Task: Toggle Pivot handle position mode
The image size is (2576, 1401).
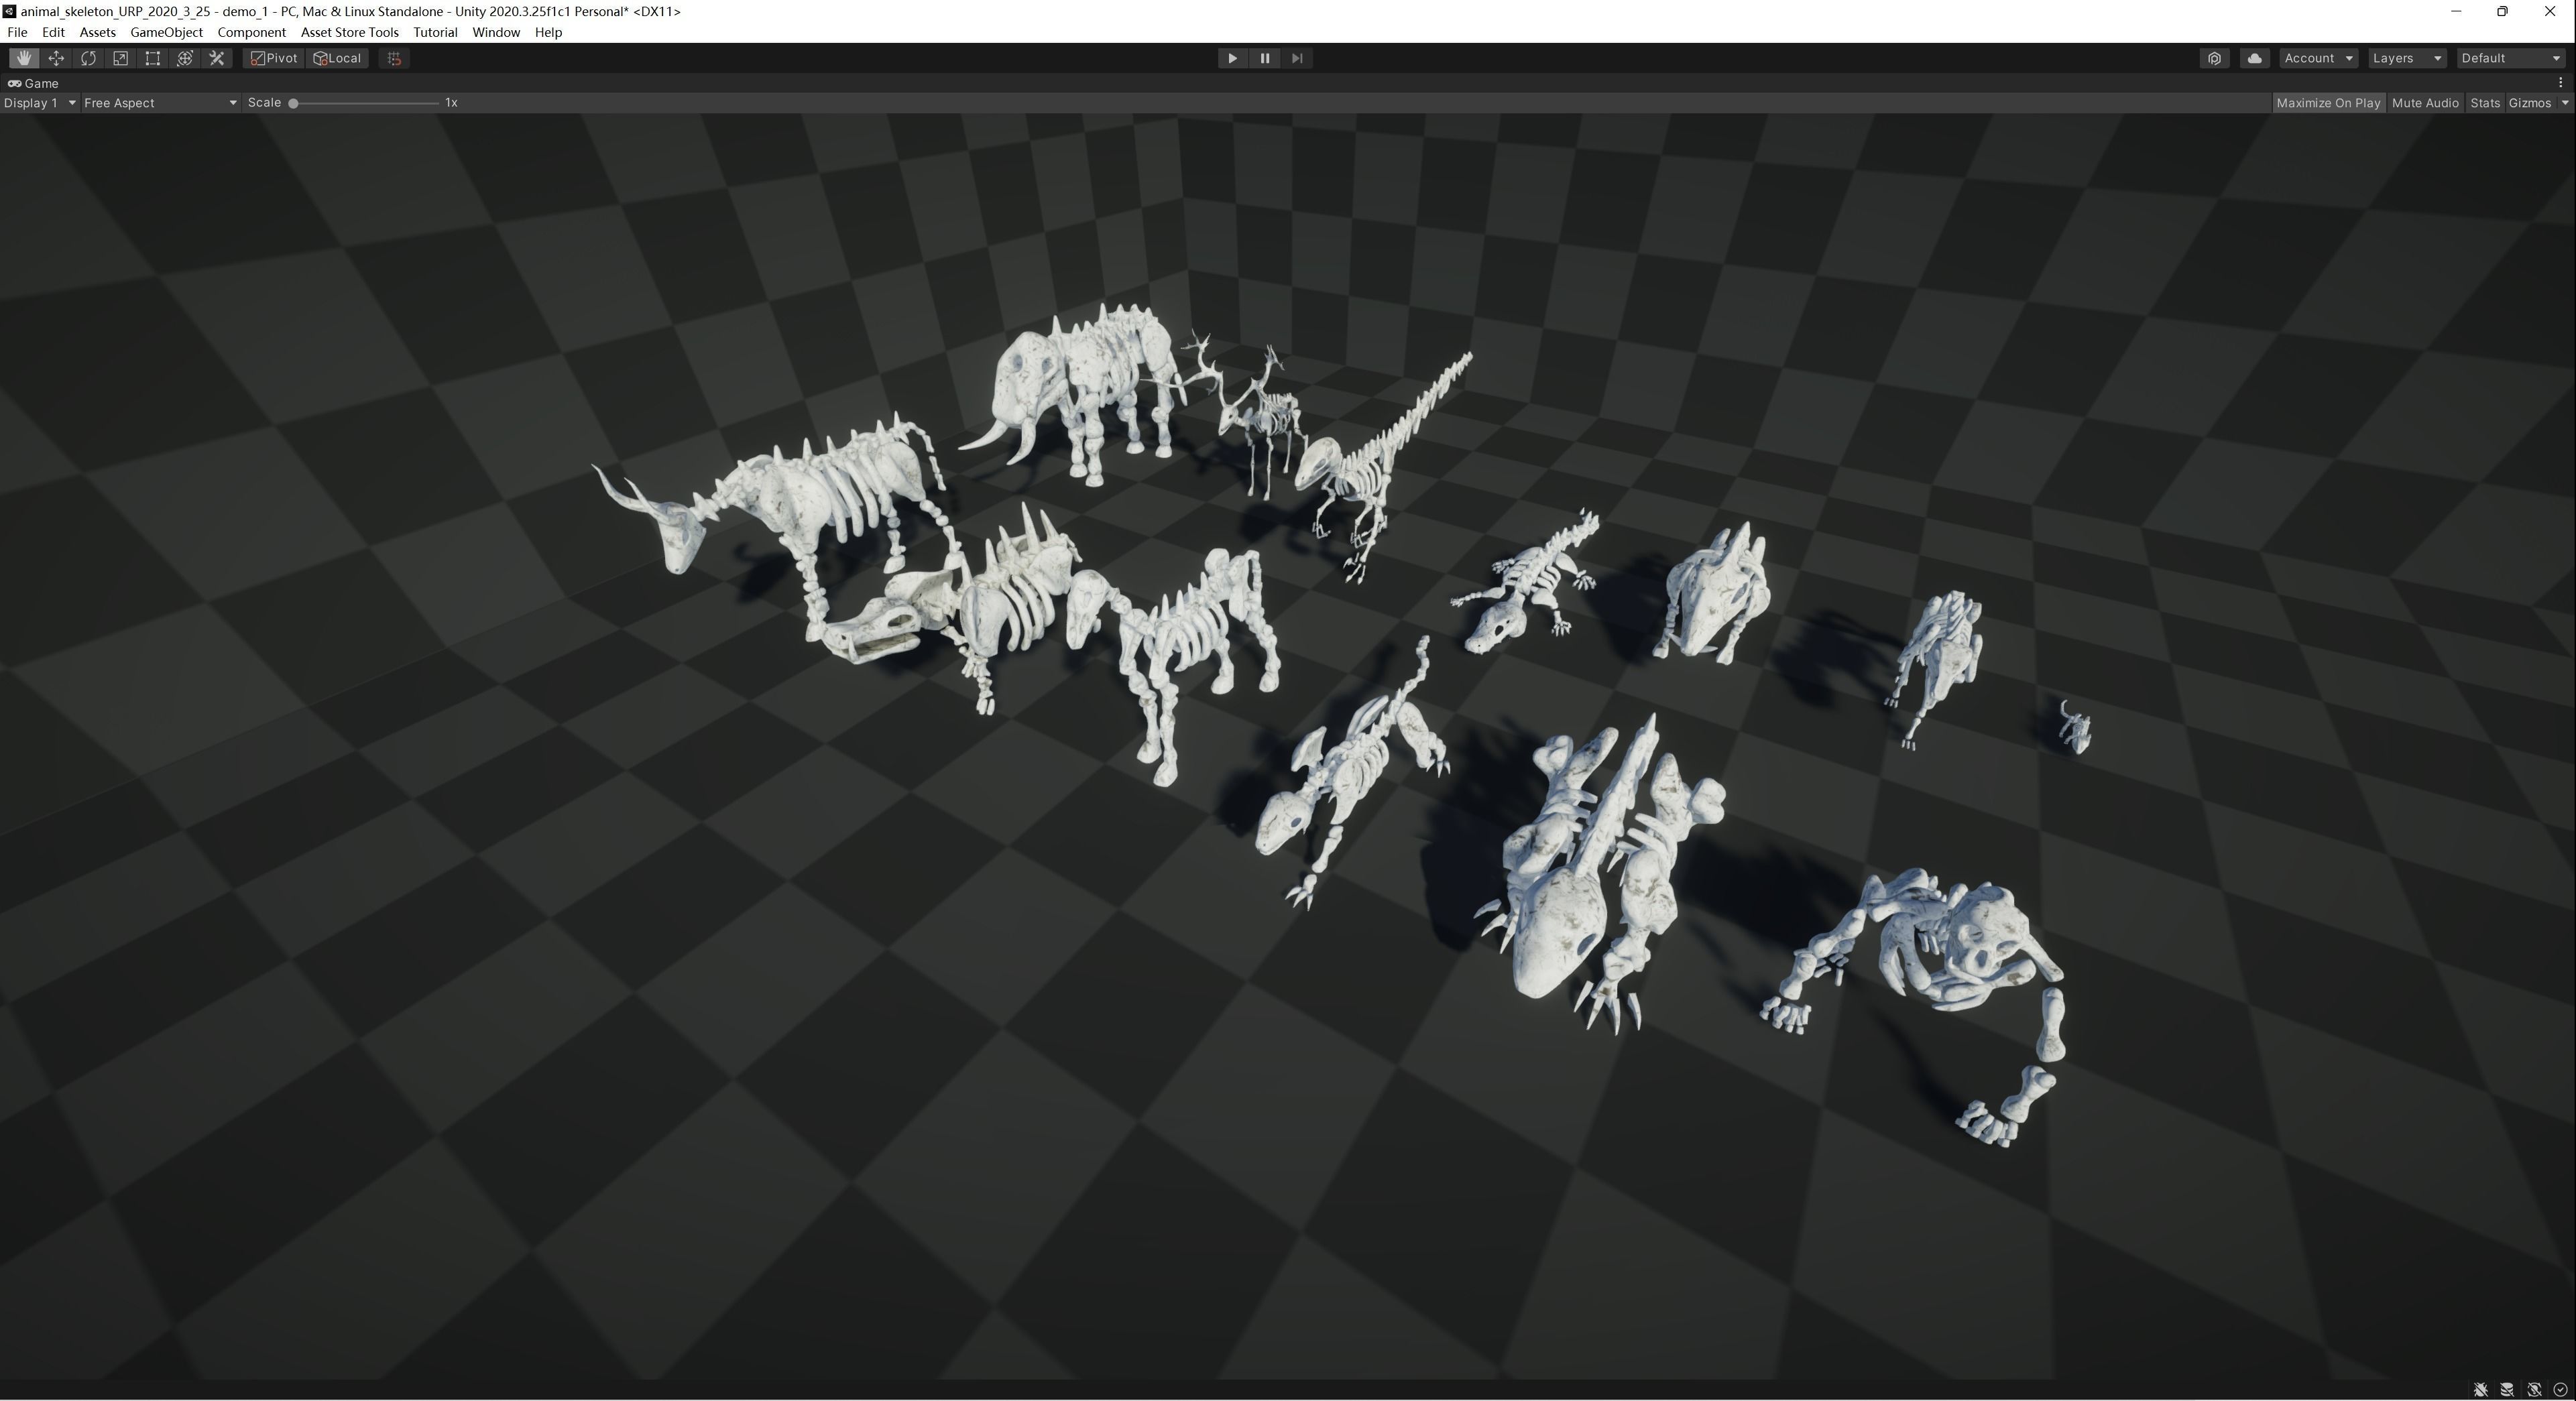Action: click(274, 58)
